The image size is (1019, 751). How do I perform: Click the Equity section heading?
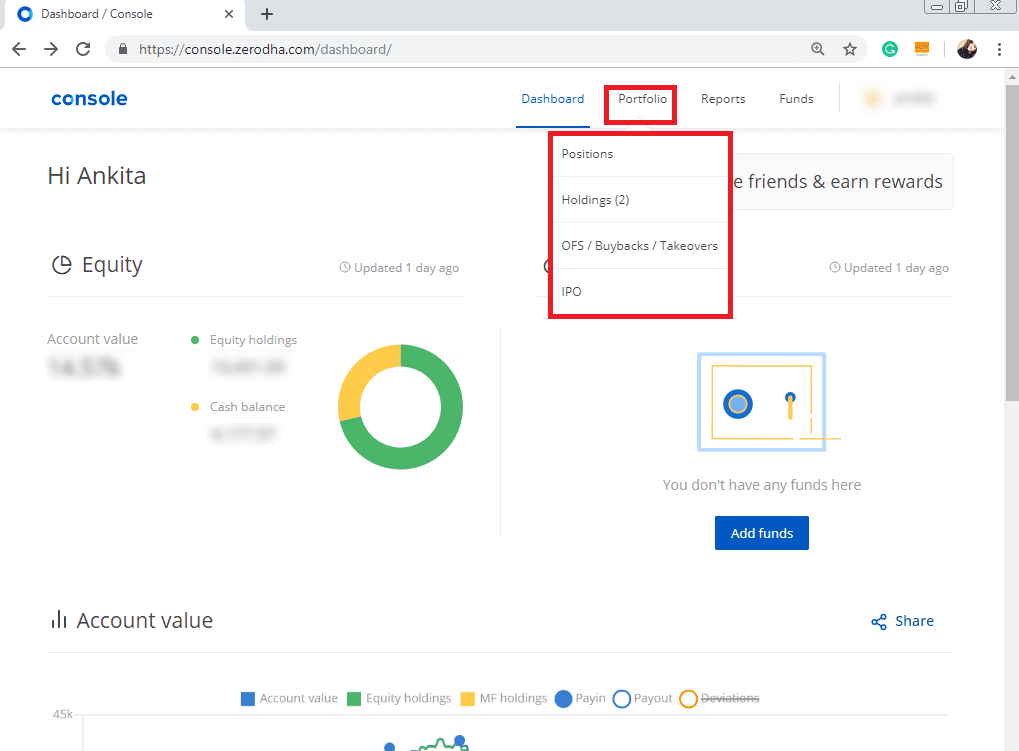112,265
